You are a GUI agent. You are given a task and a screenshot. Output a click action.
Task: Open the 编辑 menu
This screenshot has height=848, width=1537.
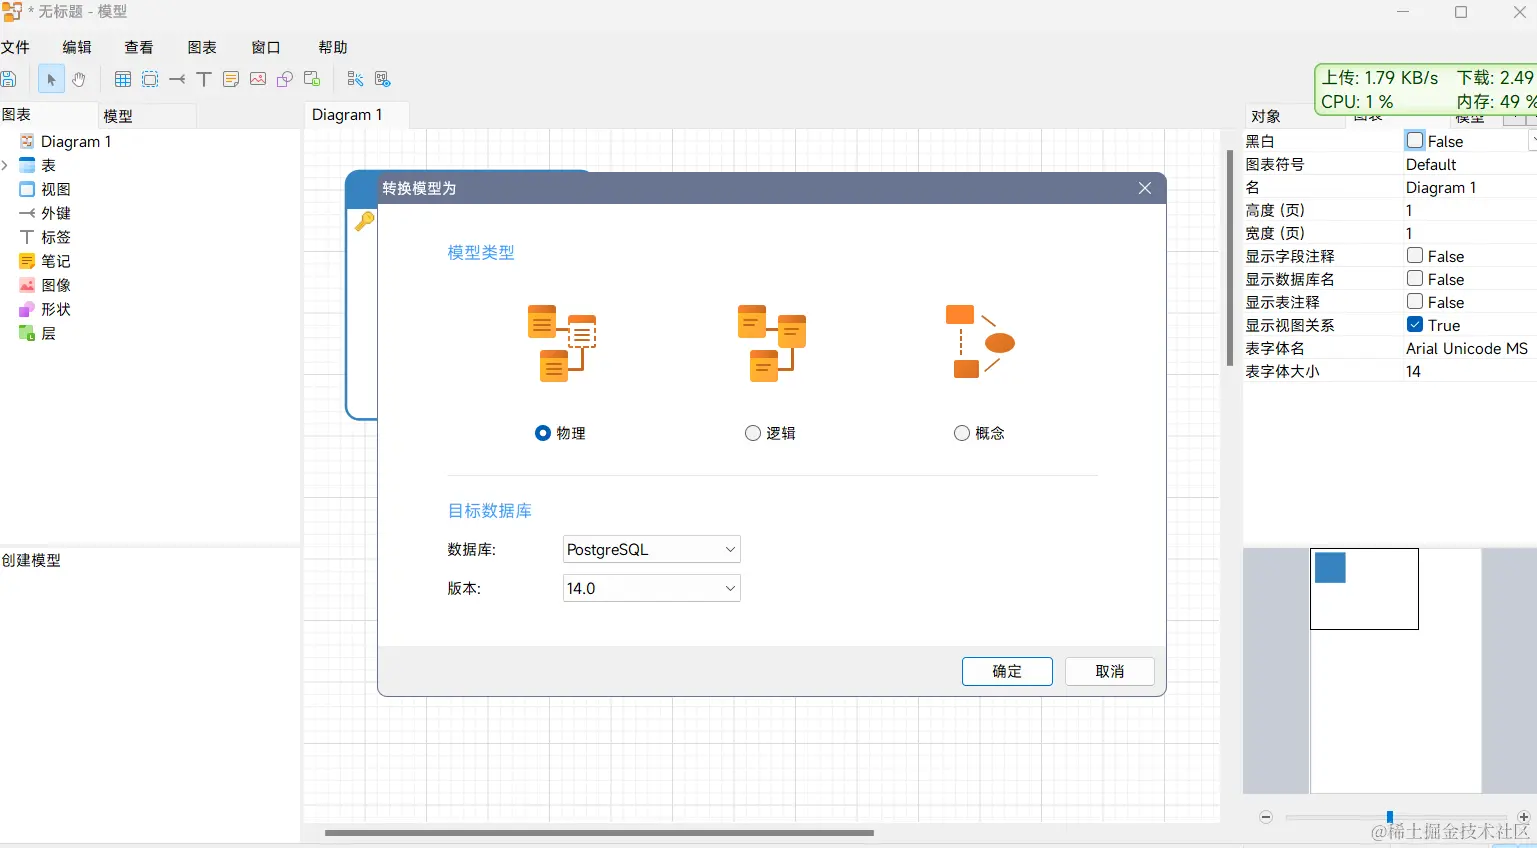tap(77, 47)
